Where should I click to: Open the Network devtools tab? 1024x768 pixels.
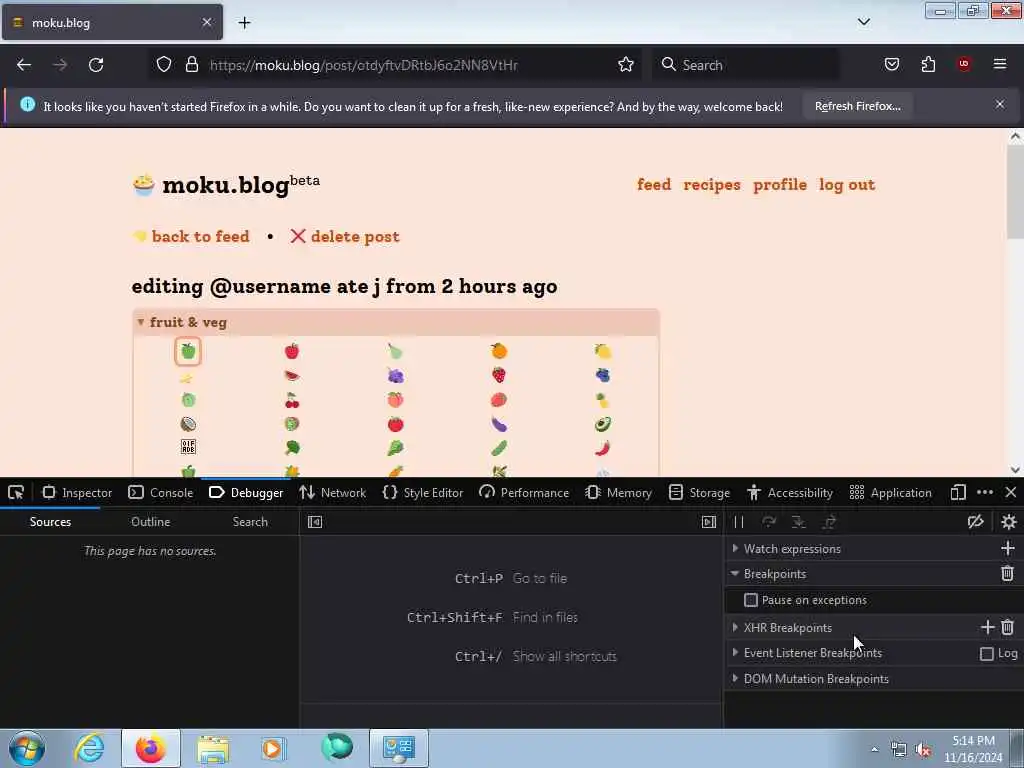[333, 492]
